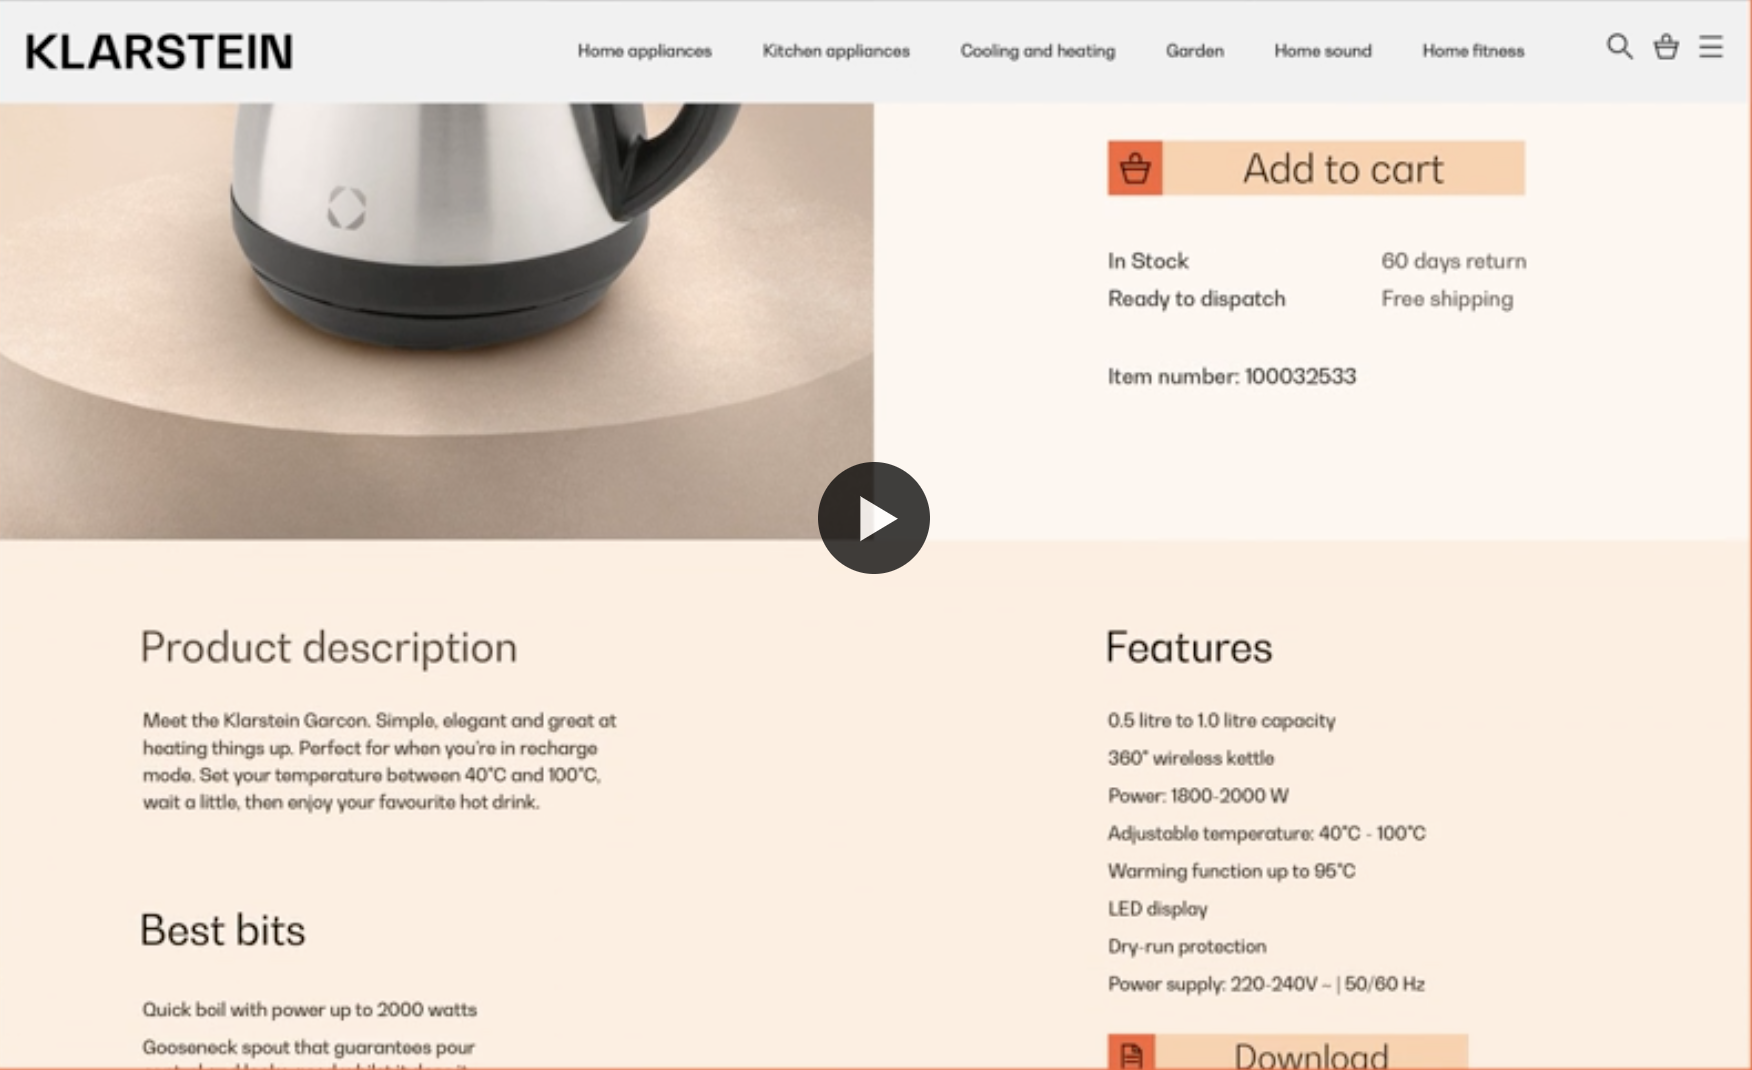The height and width of the screenshot is (1070, 1752).
Task: Click "Item number: 100032533"
Action: click(x=1232, y=376)
